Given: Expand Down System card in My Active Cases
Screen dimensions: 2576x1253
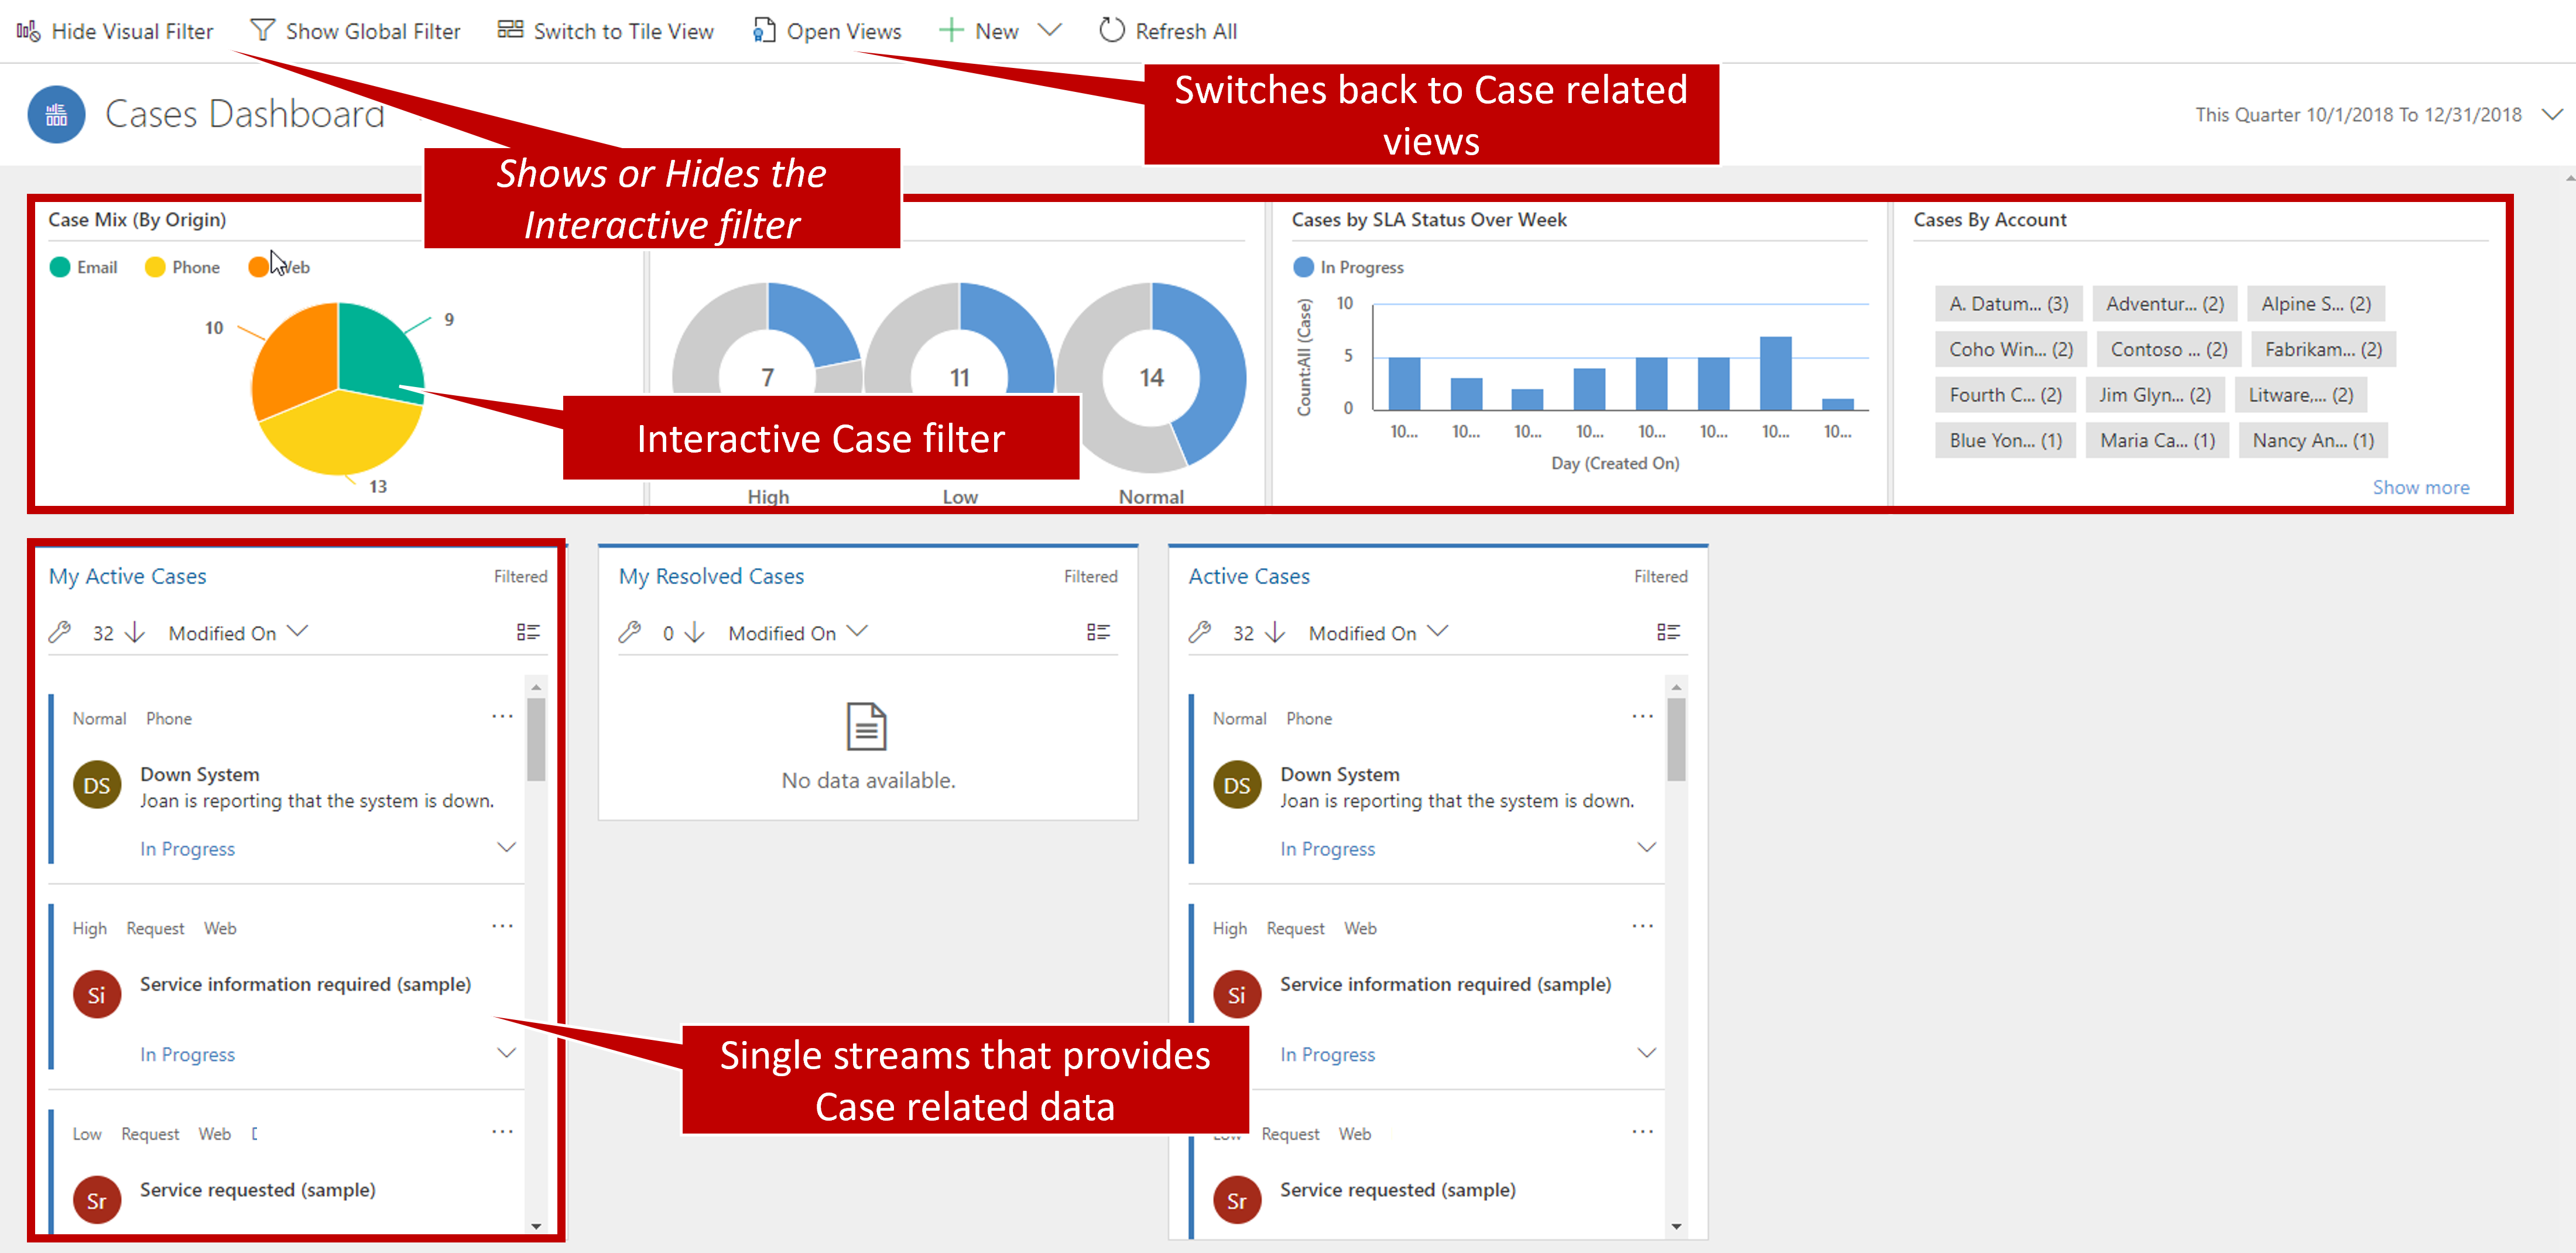Looking at the screenshot, I should click(x=507, y=847).
